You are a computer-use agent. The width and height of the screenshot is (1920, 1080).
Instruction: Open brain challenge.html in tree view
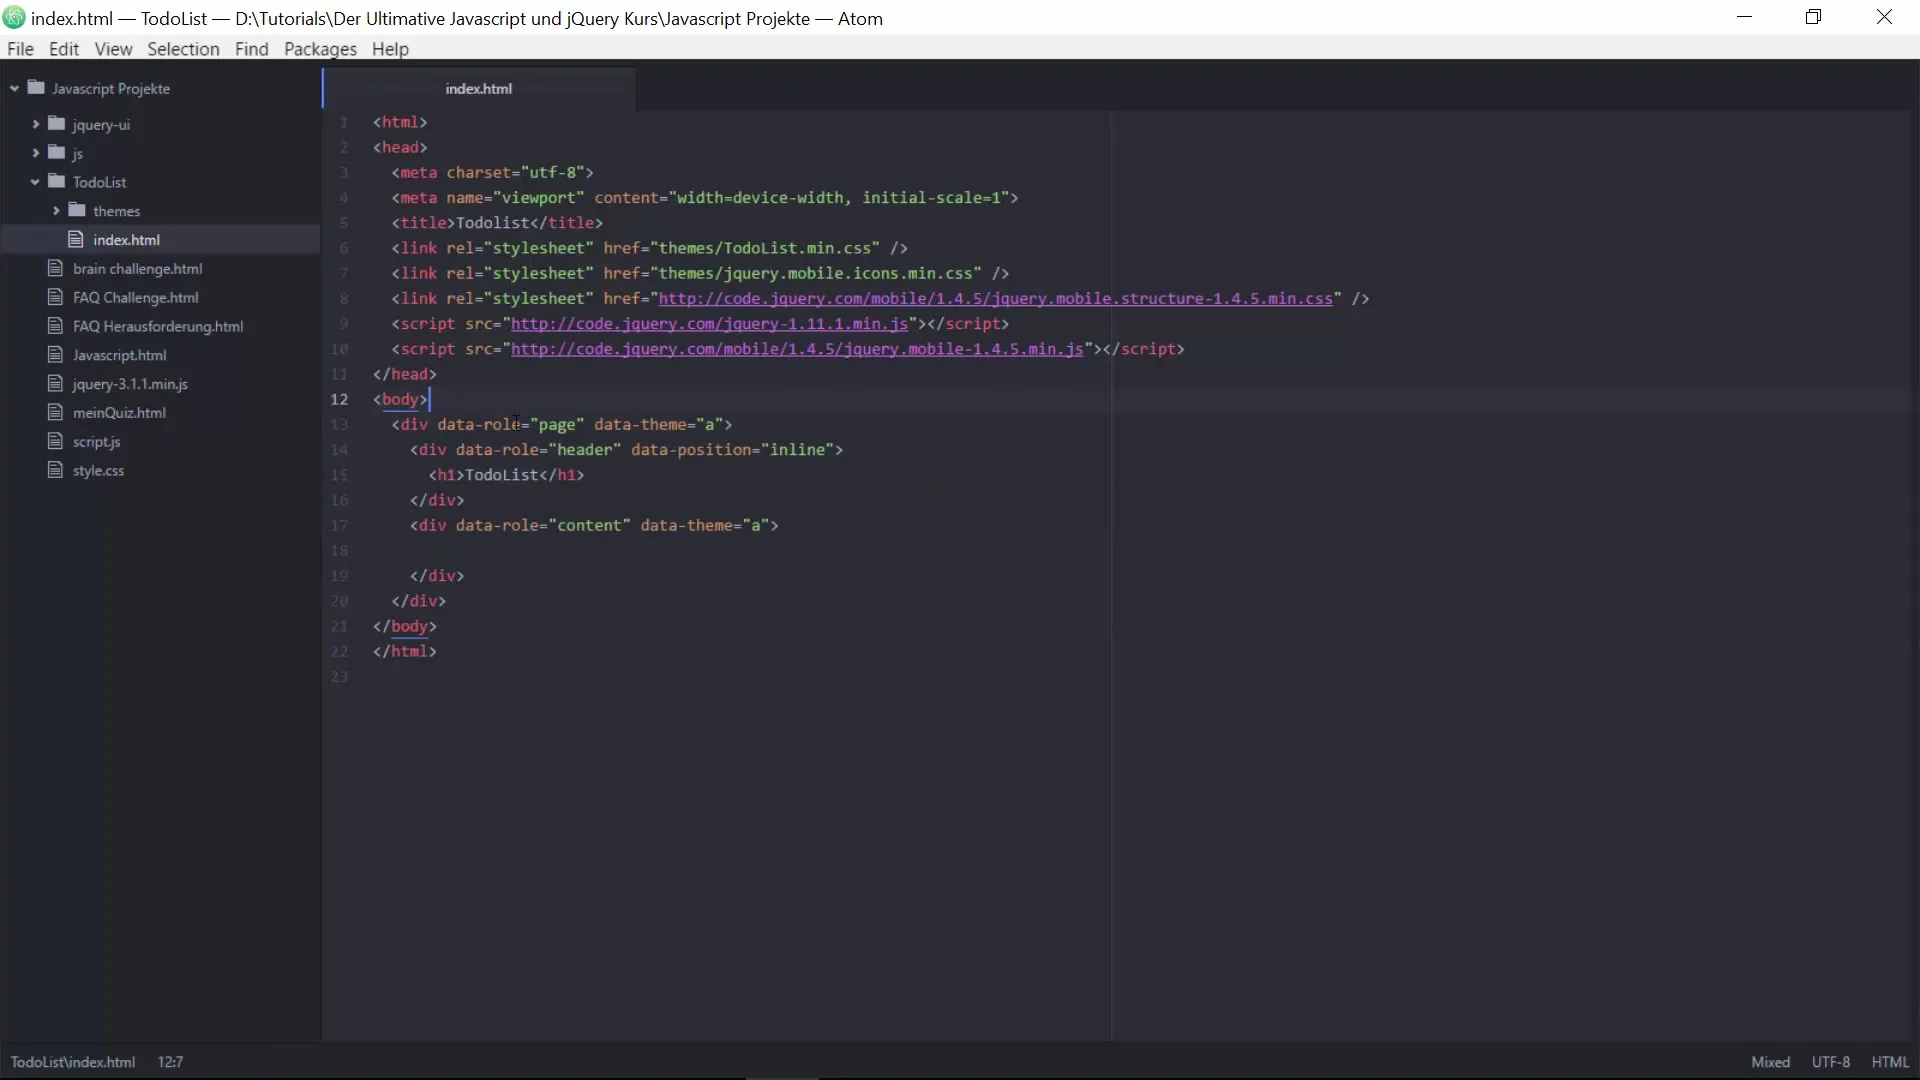pos(137,268)
